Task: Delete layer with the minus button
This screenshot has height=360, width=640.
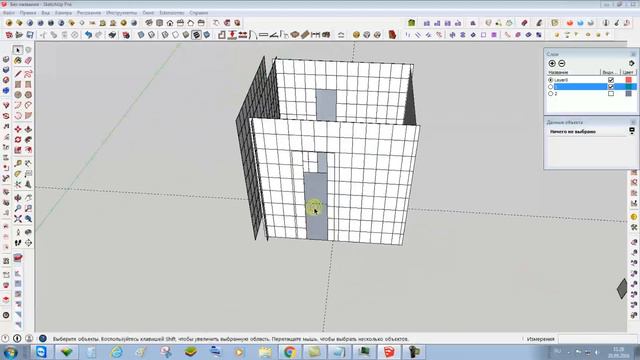Action: point(562,63)
